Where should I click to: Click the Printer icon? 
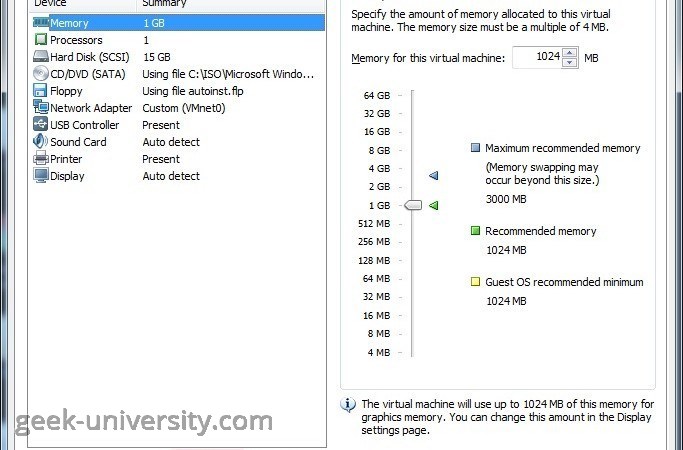(x=41, y=158)
